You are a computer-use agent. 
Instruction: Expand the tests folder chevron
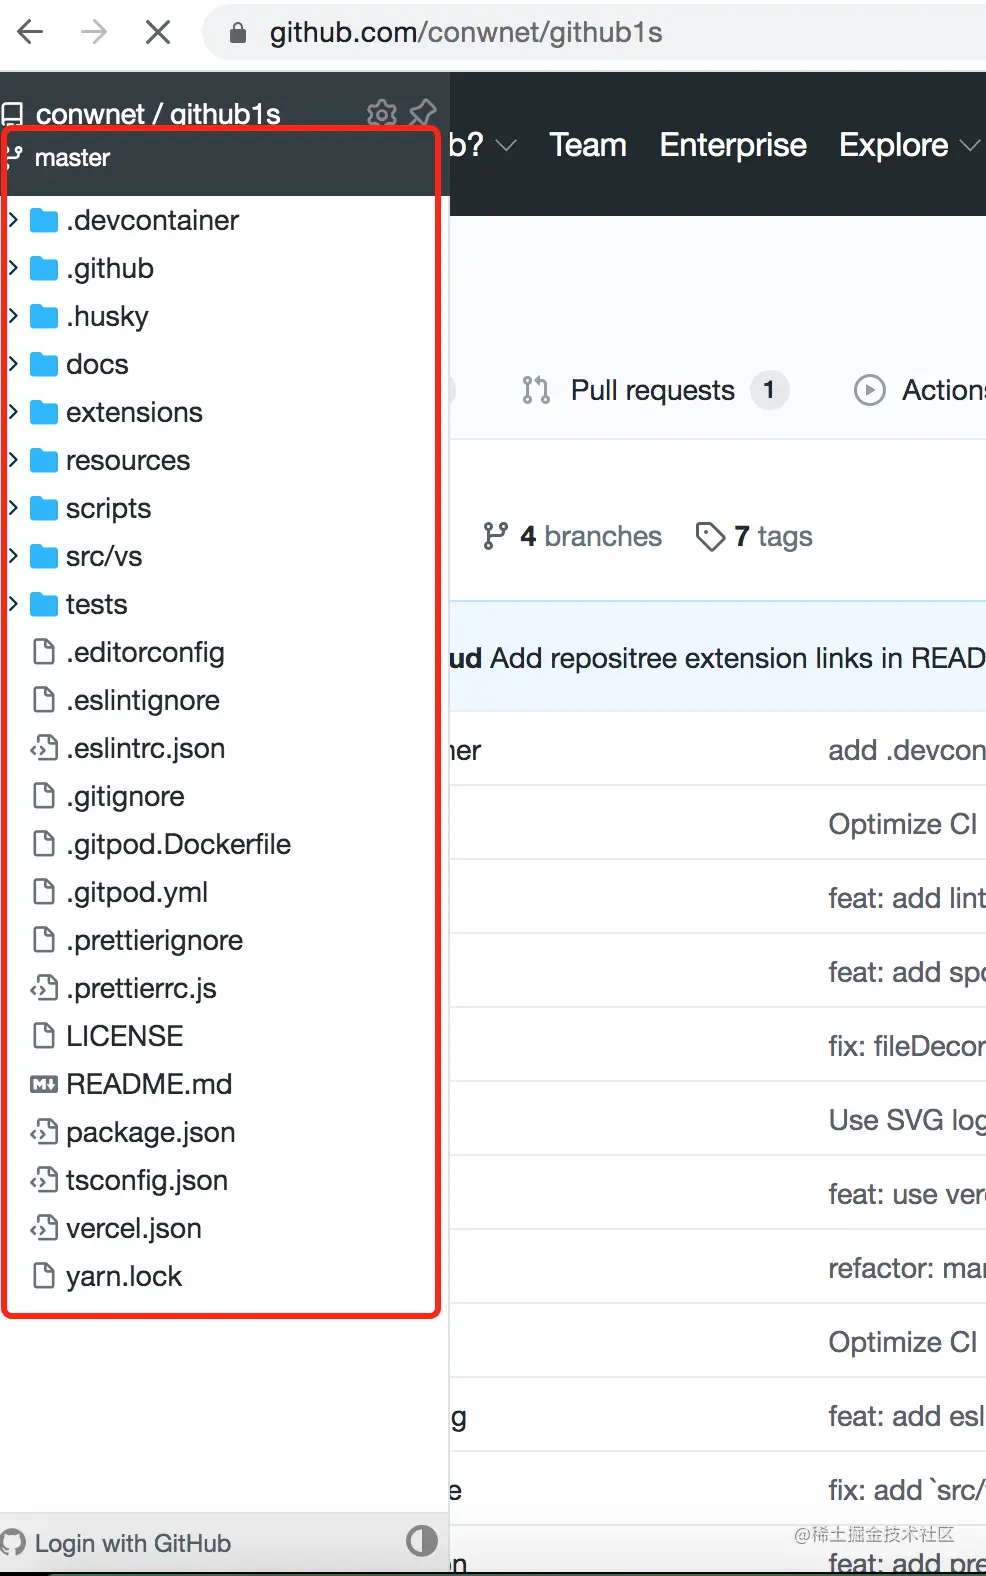click(13, 604)
